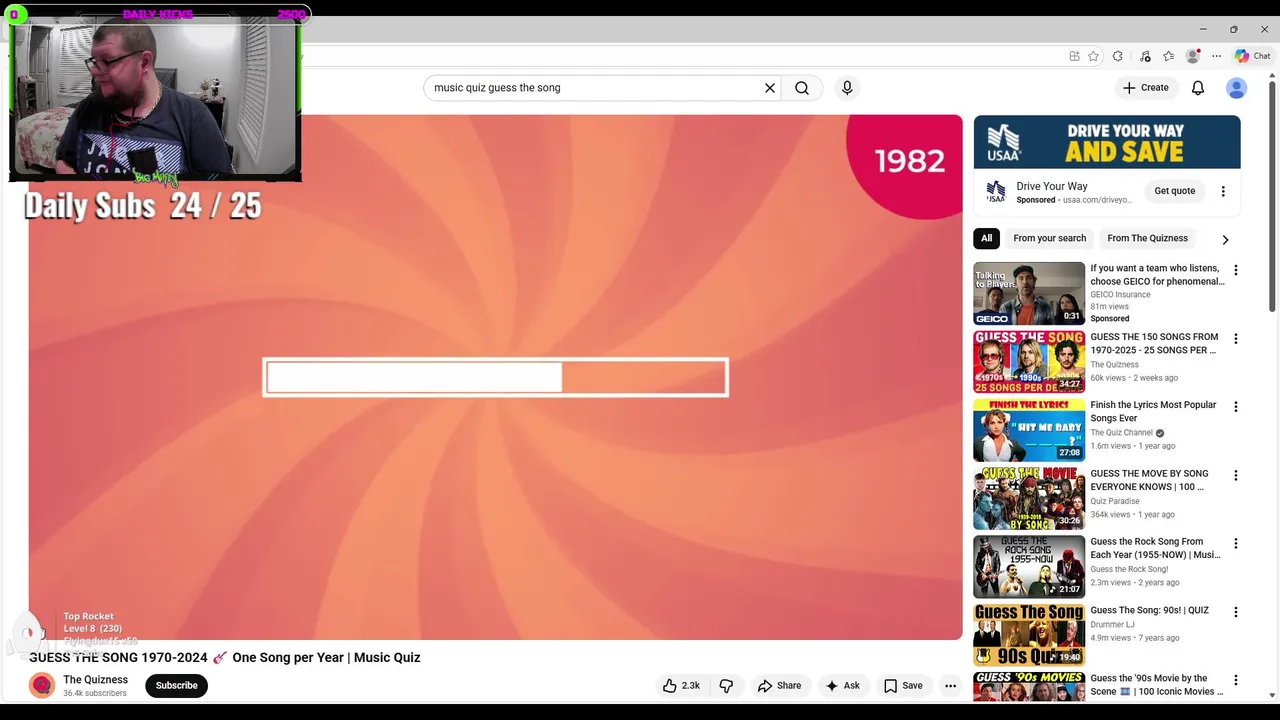
Task: Open more actions under video
Action: coord(950,686)
